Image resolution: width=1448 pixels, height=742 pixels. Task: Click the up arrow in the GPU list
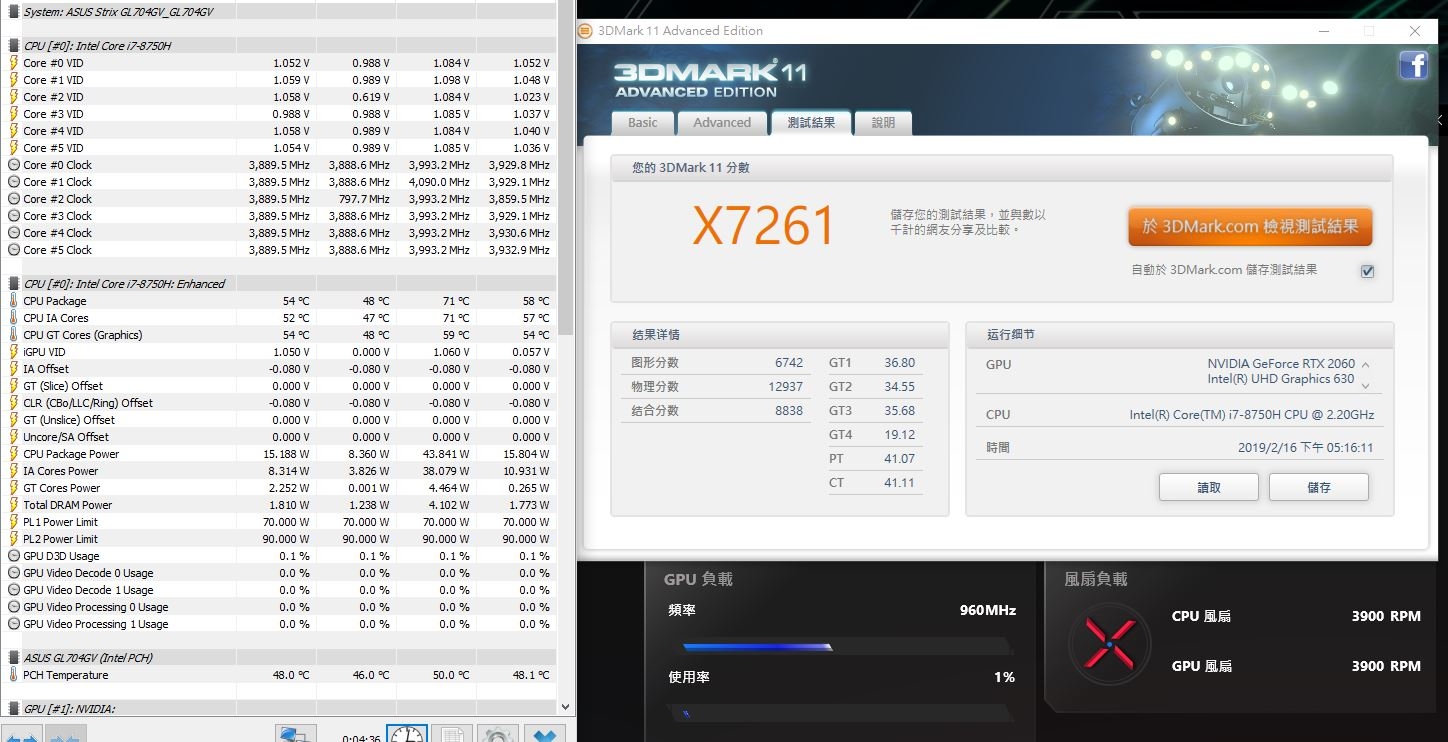click(x=1365, y=365)
